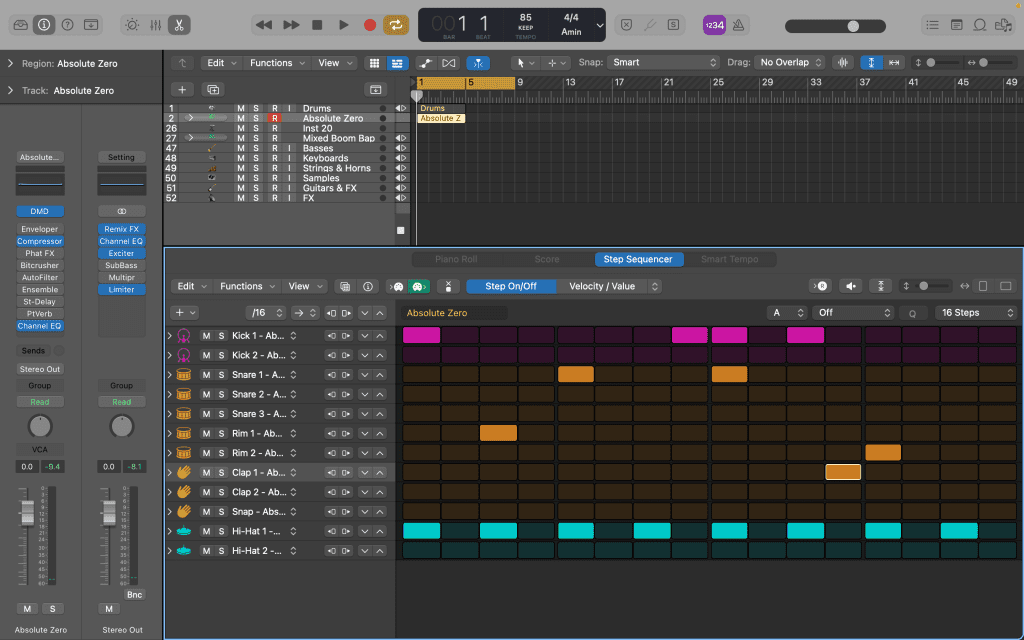This screenshot has width=1024, height=640.
Task: Open the Loop Browser
Action: coord(980,25)
